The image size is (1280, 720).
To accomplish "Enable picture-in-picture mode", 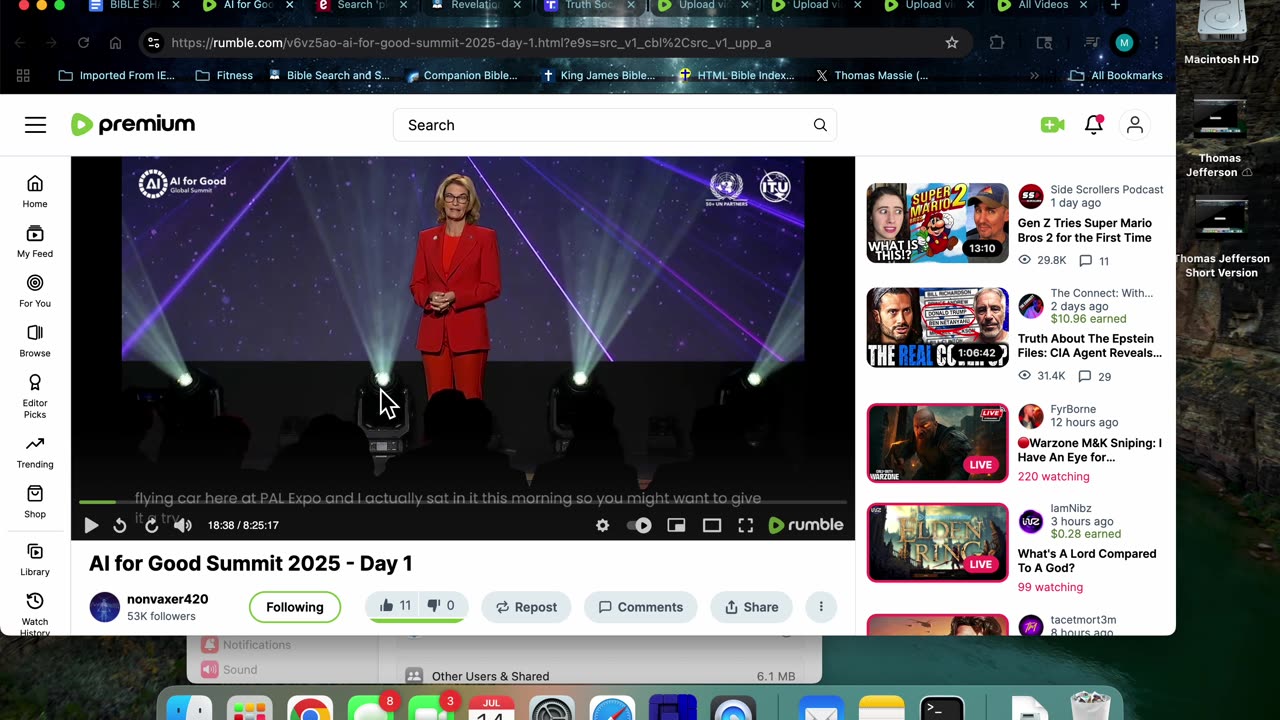I will (x=676, y=525).
